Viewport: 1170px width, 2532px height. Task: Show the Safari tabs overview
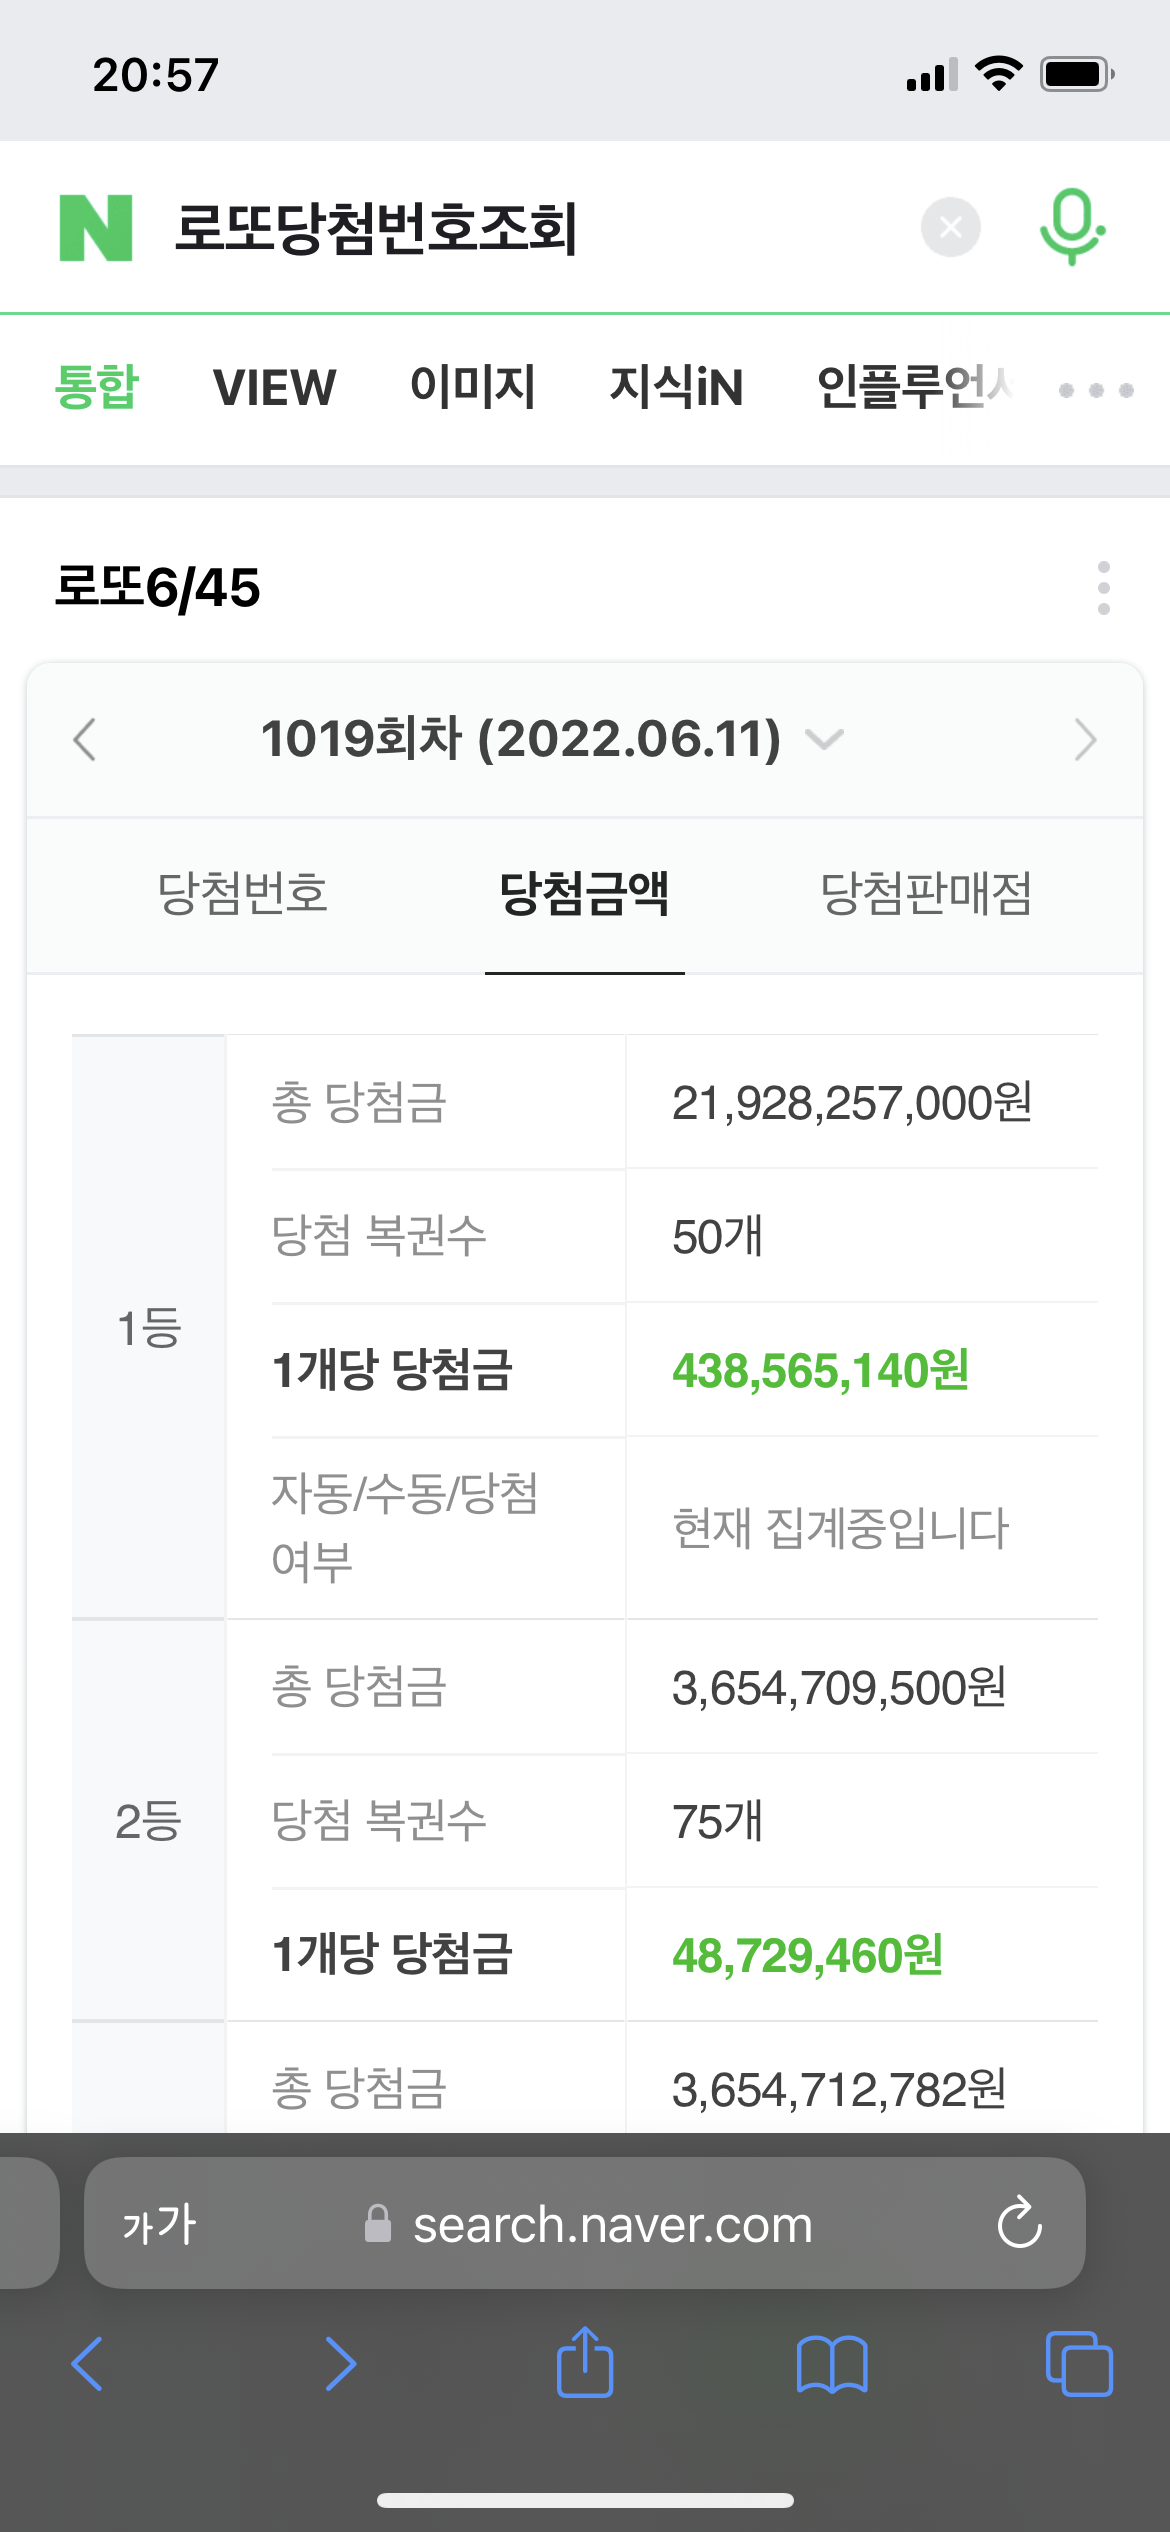1078,2364
